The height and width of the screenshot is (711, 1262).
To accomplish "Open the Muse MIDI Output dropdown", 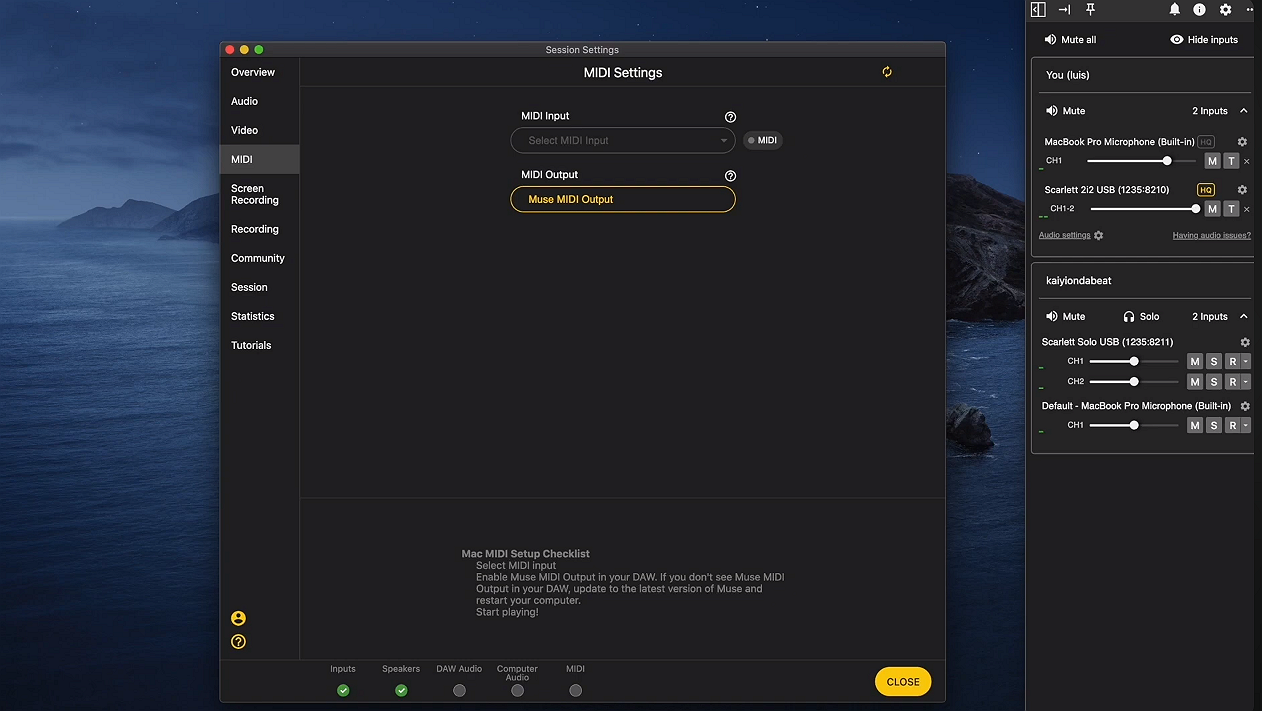I will [x=622, y=199].
